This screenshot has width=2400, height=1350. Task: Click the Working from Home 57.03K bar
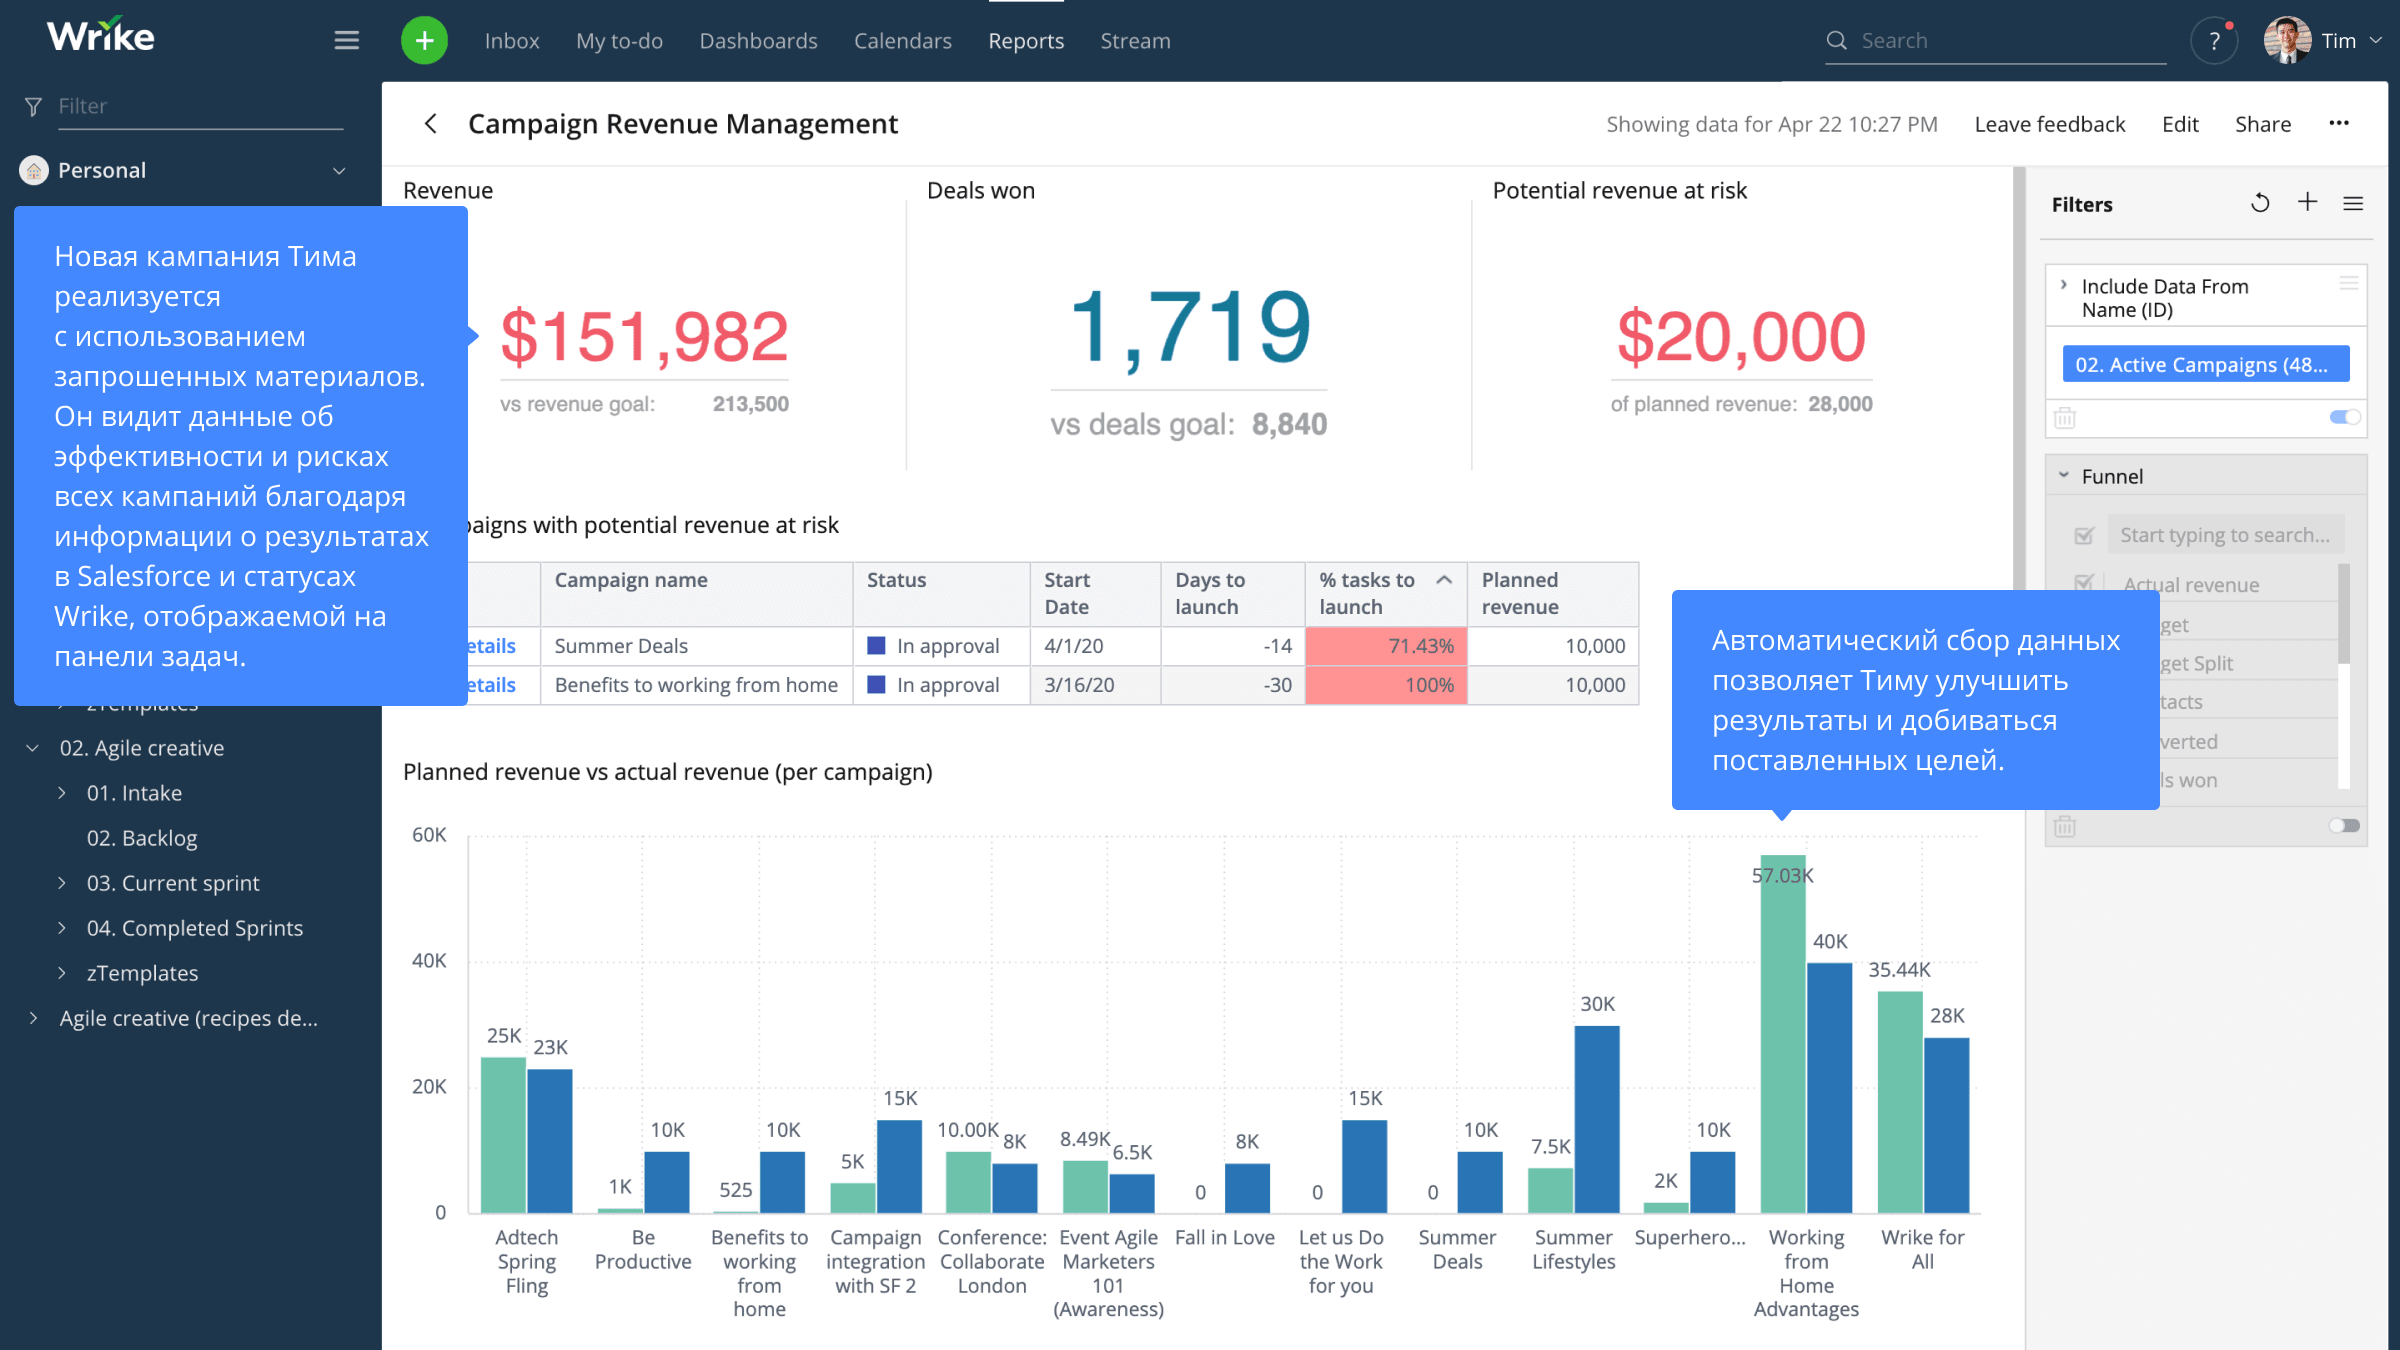1783,1033
